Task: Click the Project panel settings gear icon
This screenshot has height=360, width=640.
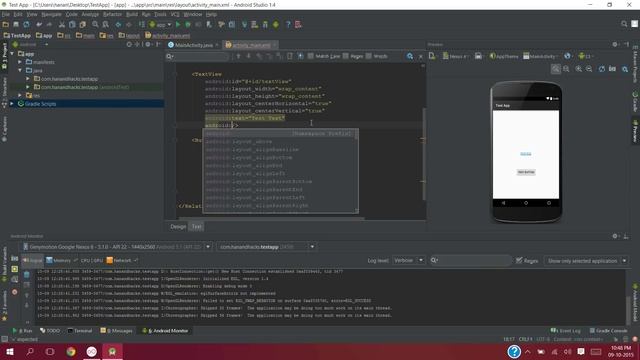Action: [148, 44]
